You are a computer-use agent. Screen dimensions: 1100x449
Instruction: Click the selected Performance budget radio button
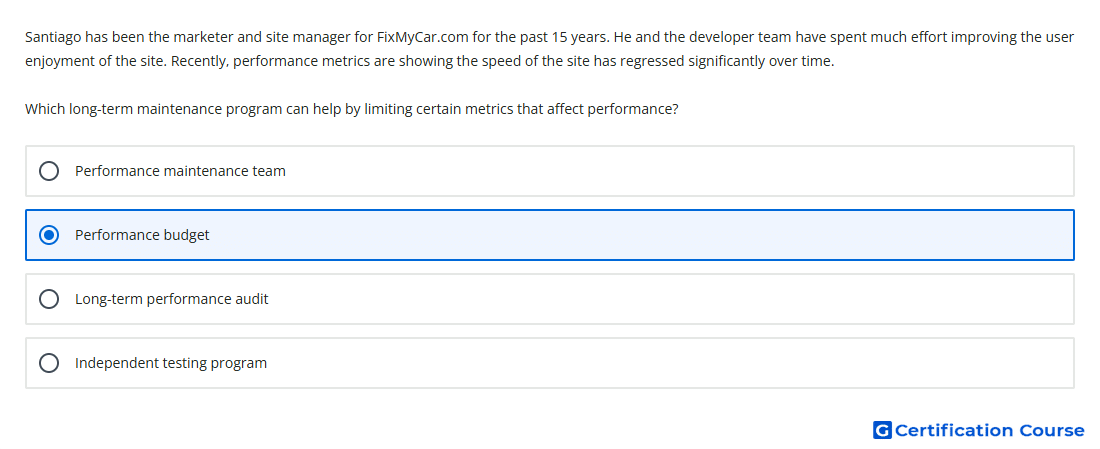click(49, 235)
